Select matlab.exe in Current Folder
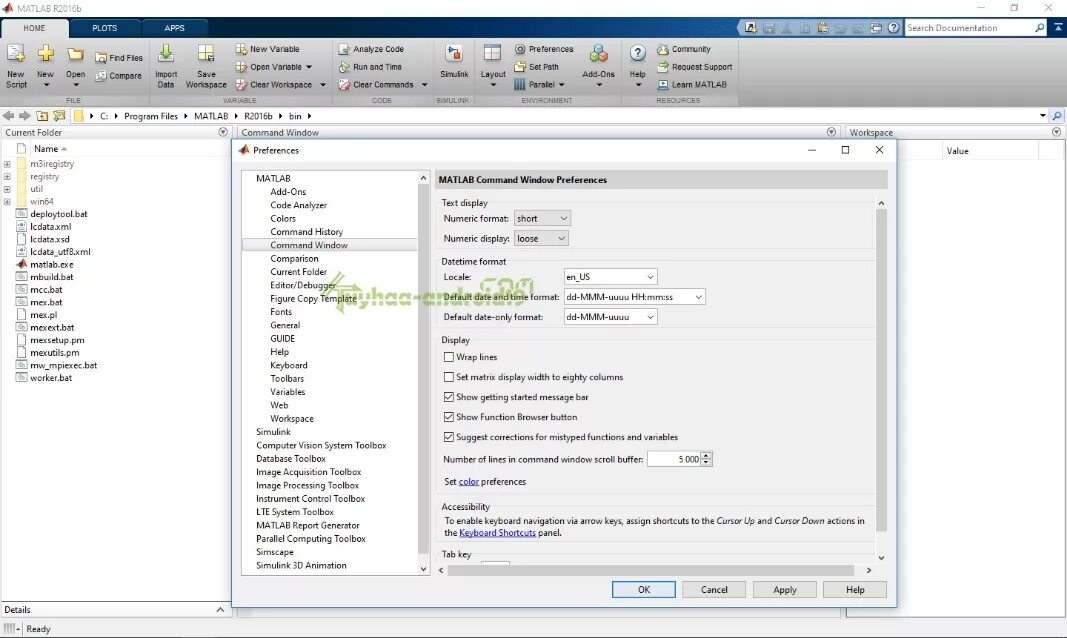Image resolution: width=1067 pixels, height=638 pixels. coord(52,265)
